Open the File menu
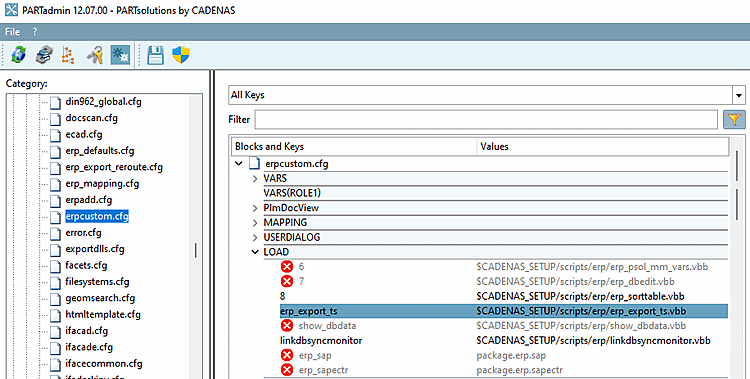The height and width of the screenshot is (379, 750). pyautogui.click(x=12, y=32)
